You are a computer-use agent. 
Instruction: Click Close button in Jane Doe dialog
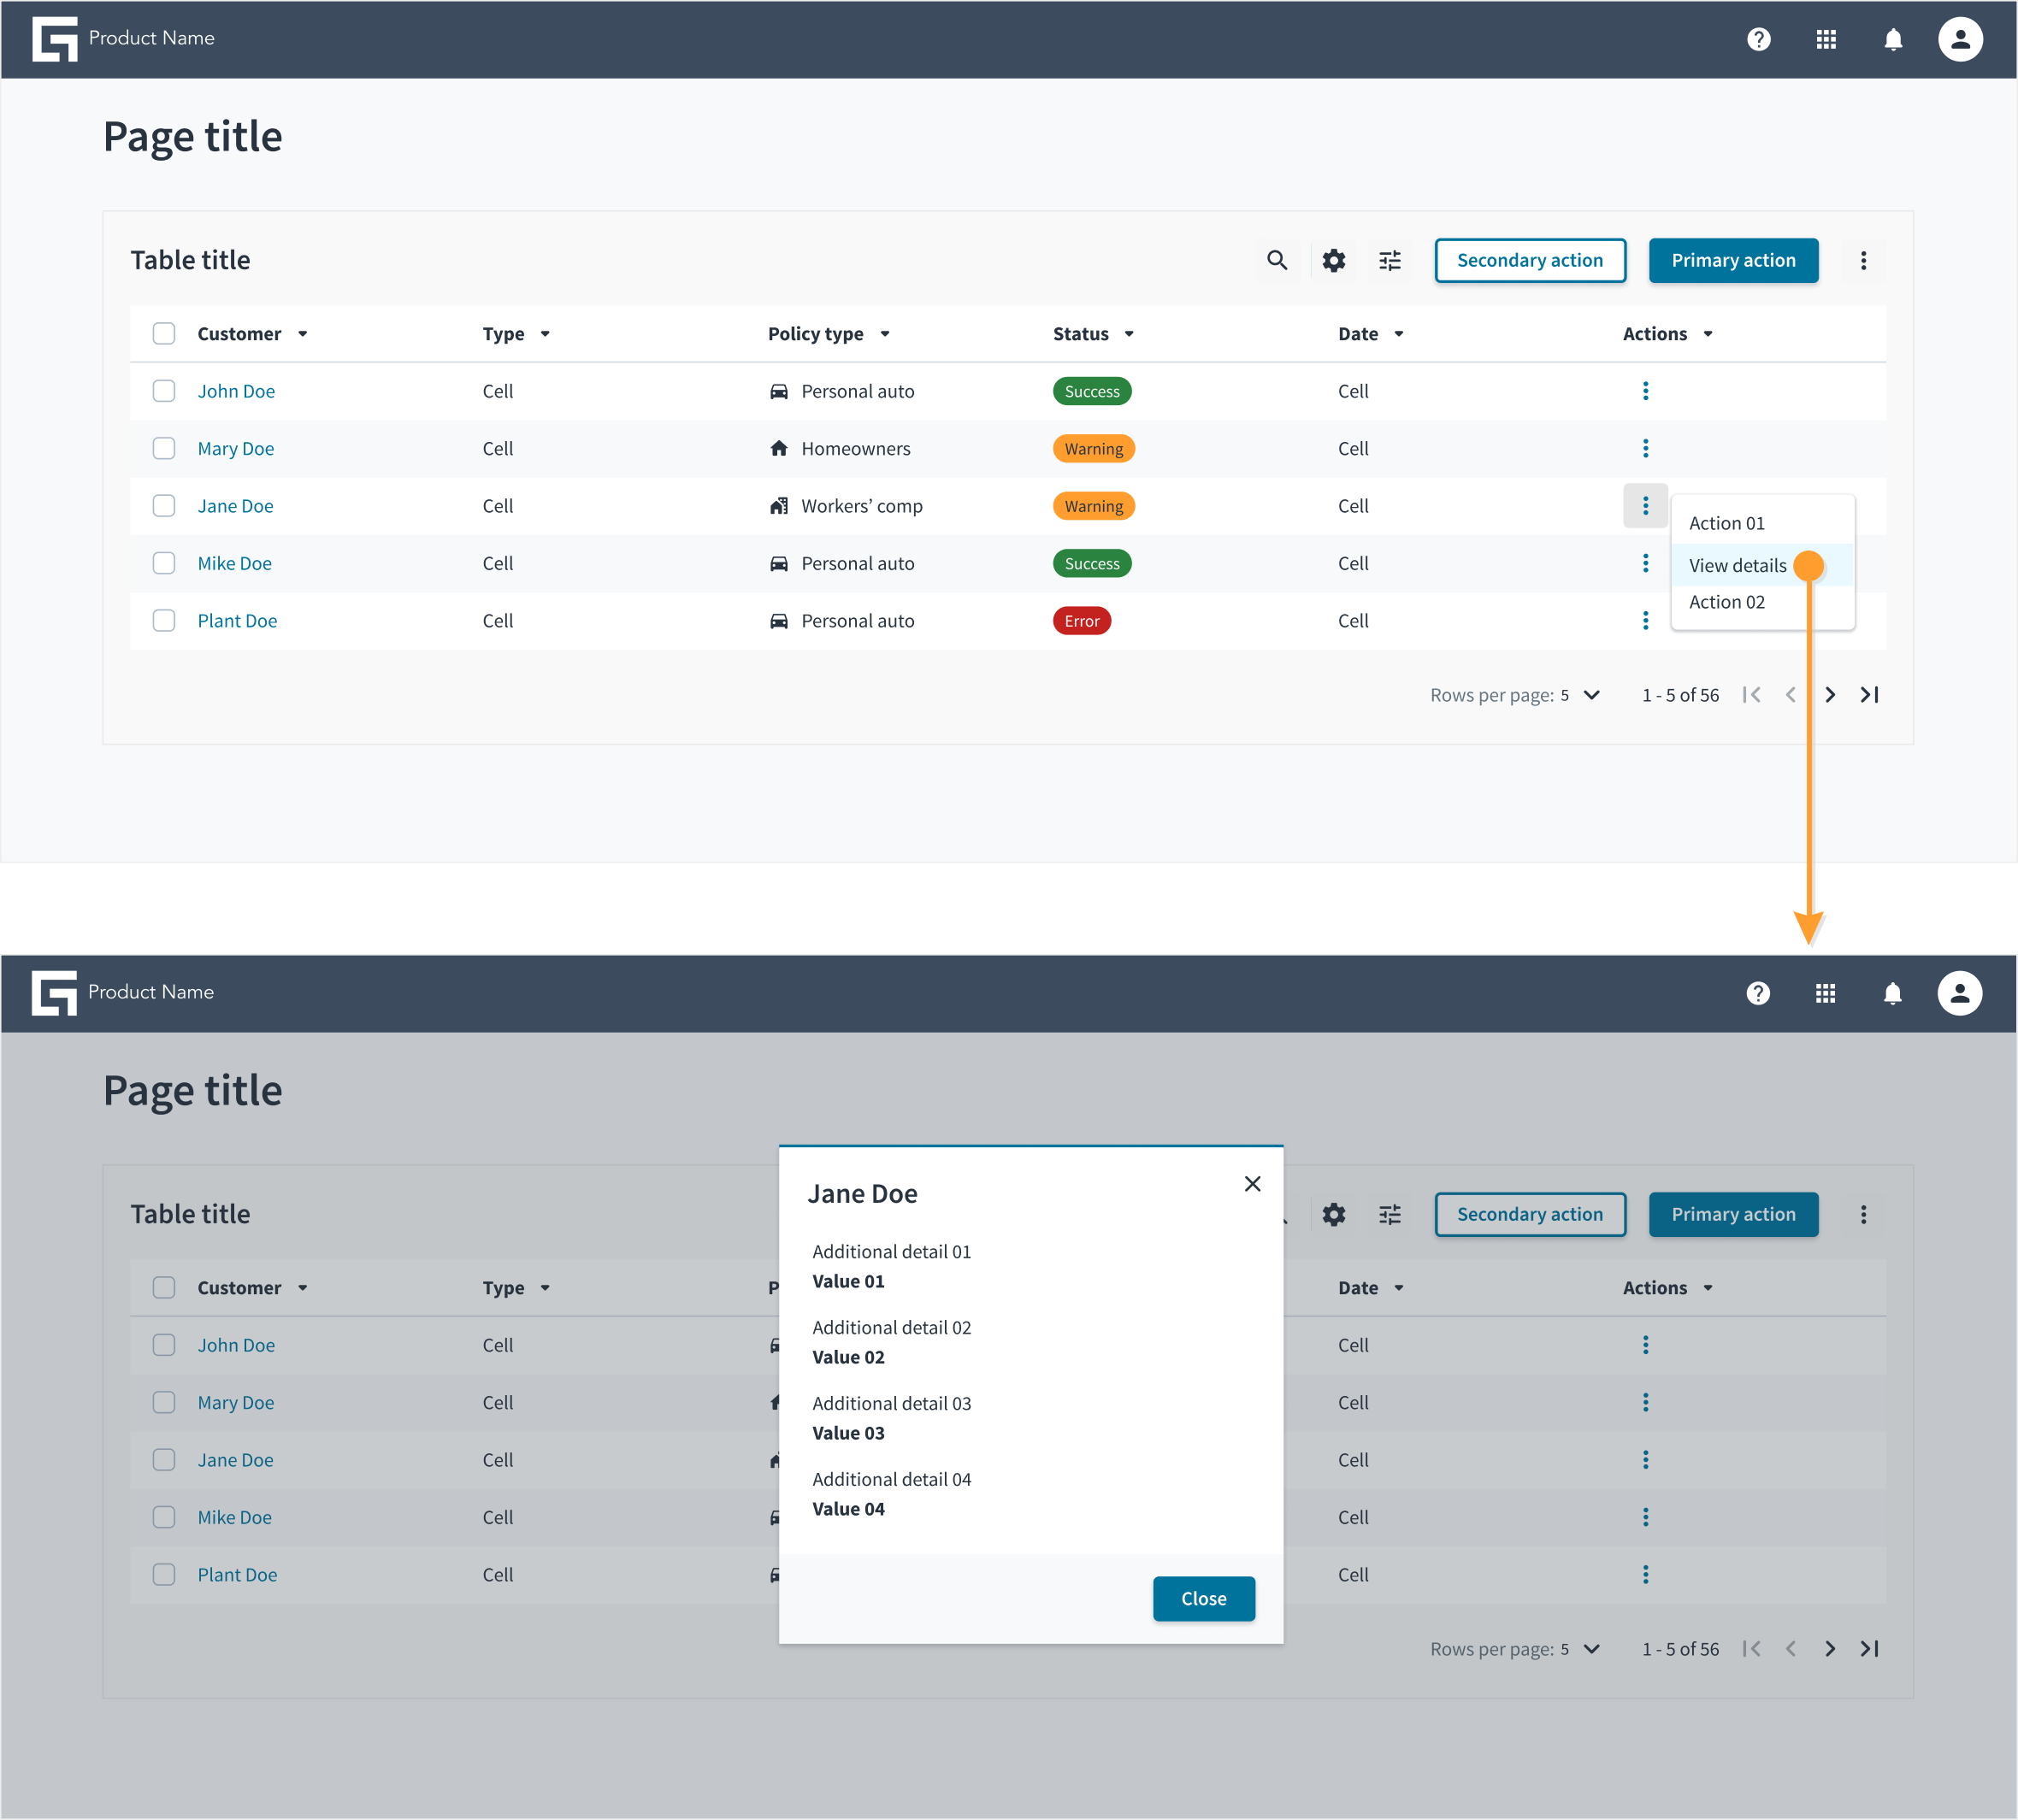1203,1598
